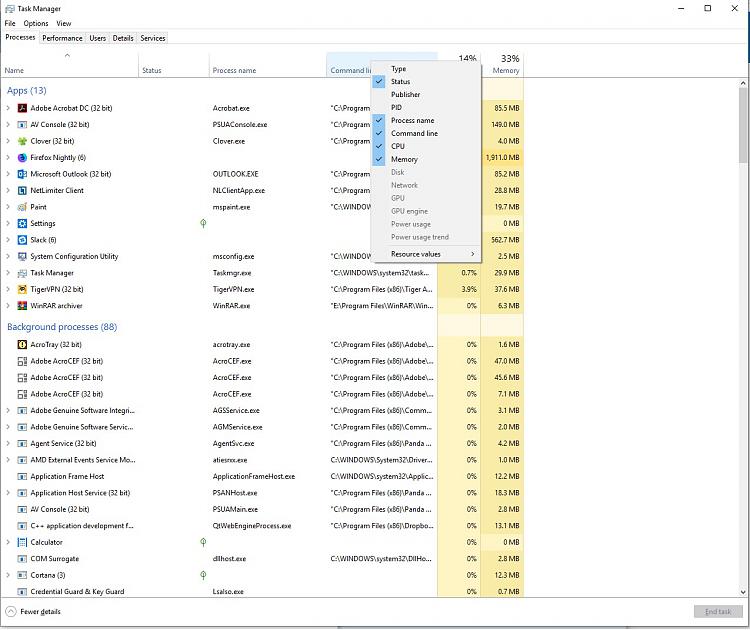Click the scrollbar up arrow
This screenshot has width=750, height=630.
click(743, 83)
